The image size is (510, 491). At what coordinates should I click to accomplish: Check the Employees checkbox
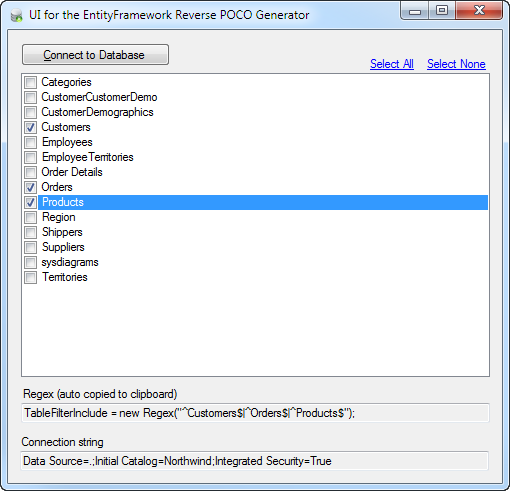(31, 142)
